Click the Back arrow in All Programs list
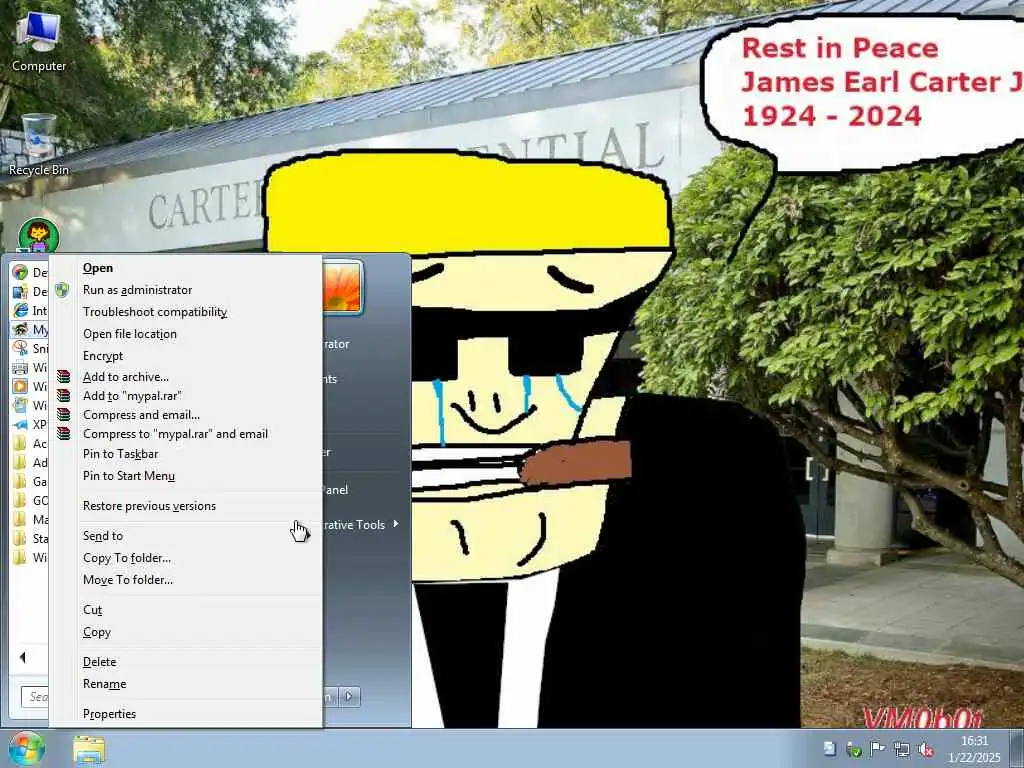This screenshot has height=768, width=1024. (x=22, y=657)
